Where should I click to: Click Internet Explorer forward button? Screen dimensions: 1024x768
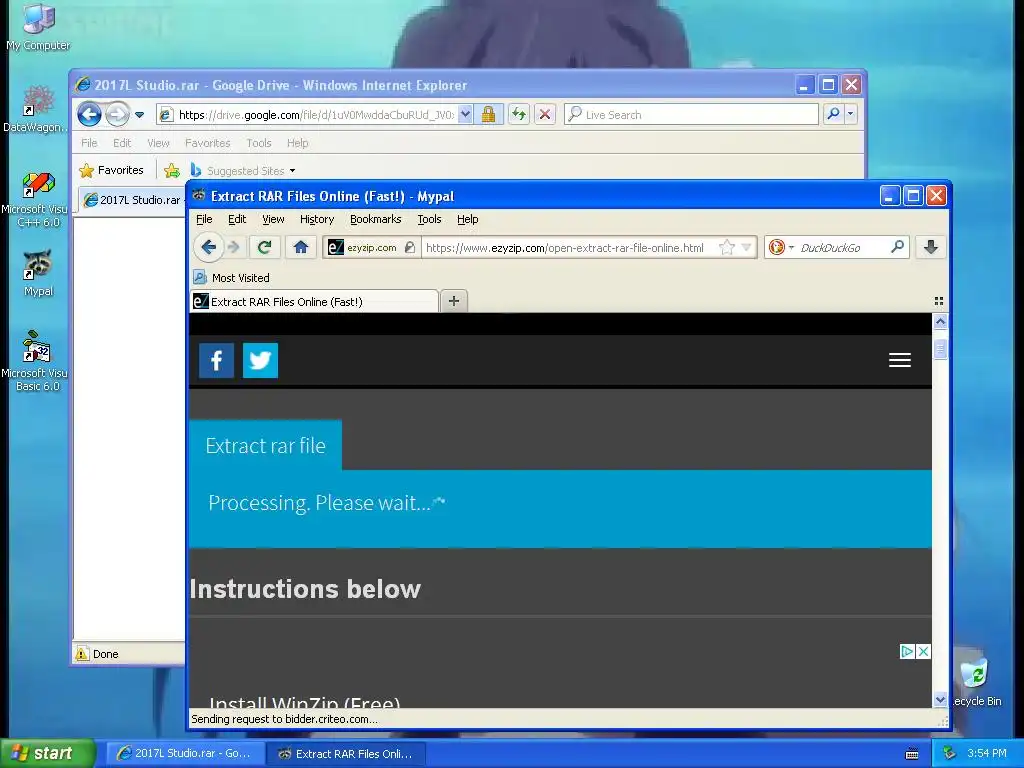pyautogui.click(x=118, y=115)
